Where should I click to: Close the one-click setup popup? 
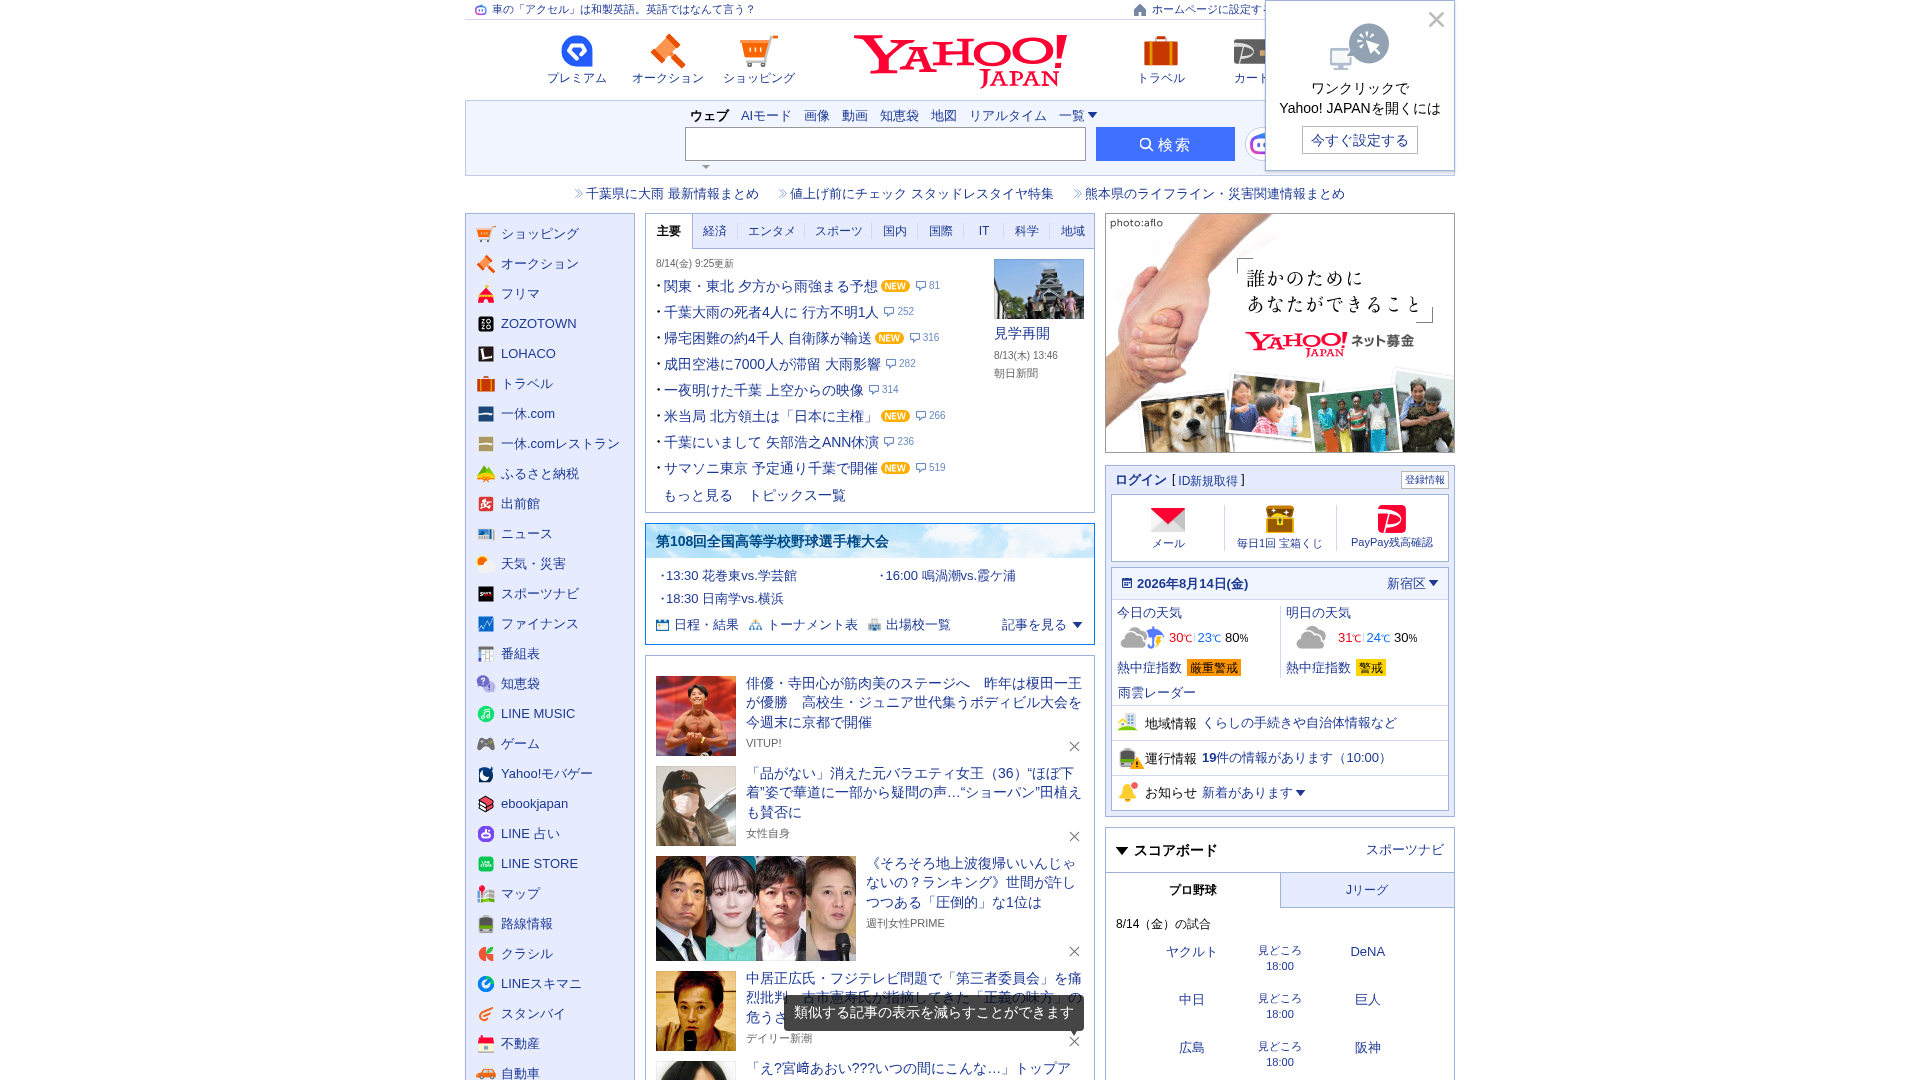click(1436, 20)
